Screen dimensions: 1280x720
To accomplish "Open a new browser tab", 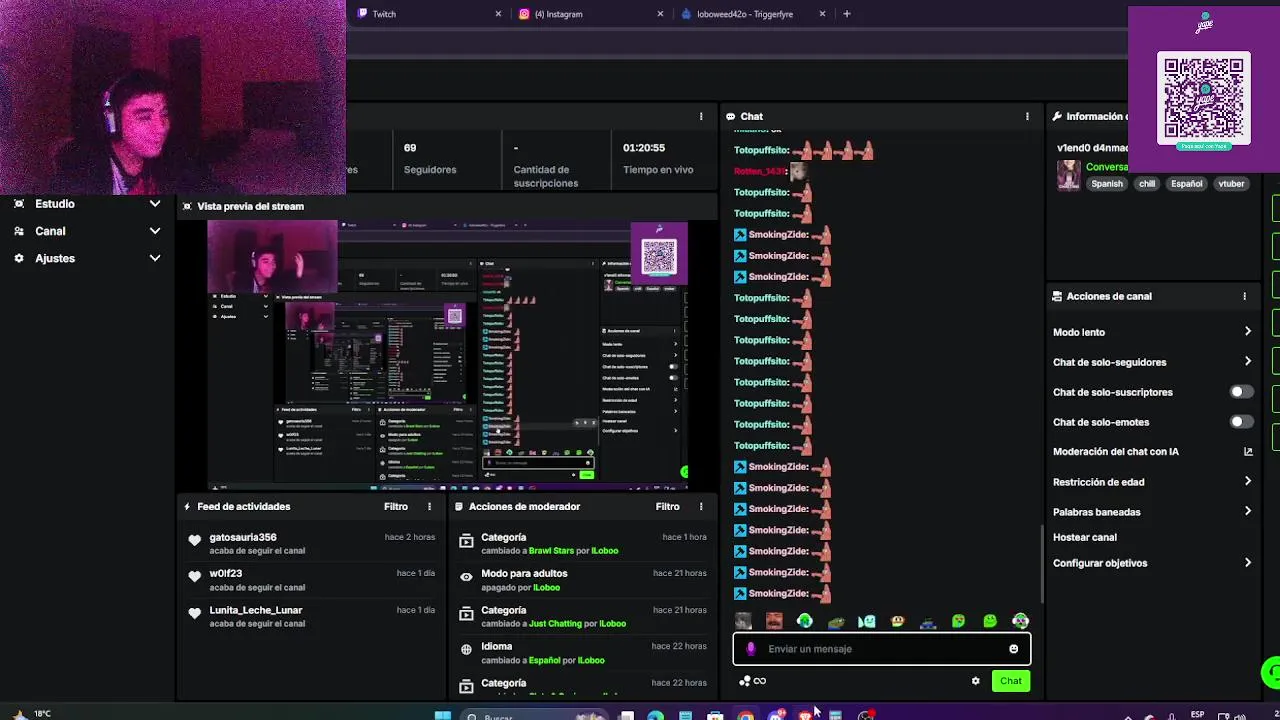I will pos(847,14).
